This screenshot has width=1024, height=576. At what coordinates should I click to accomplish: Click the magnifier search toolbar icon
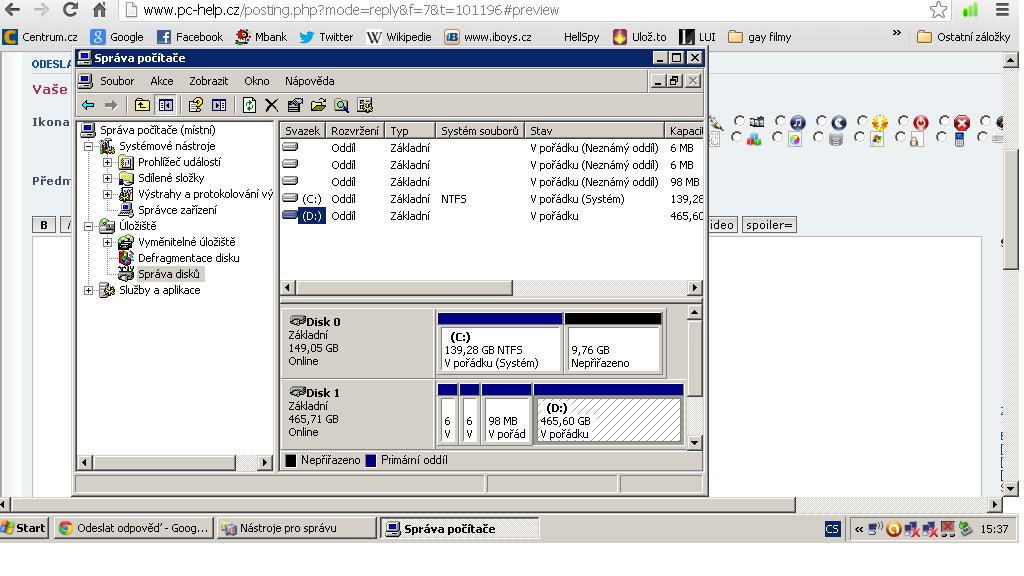click(342, 105)
